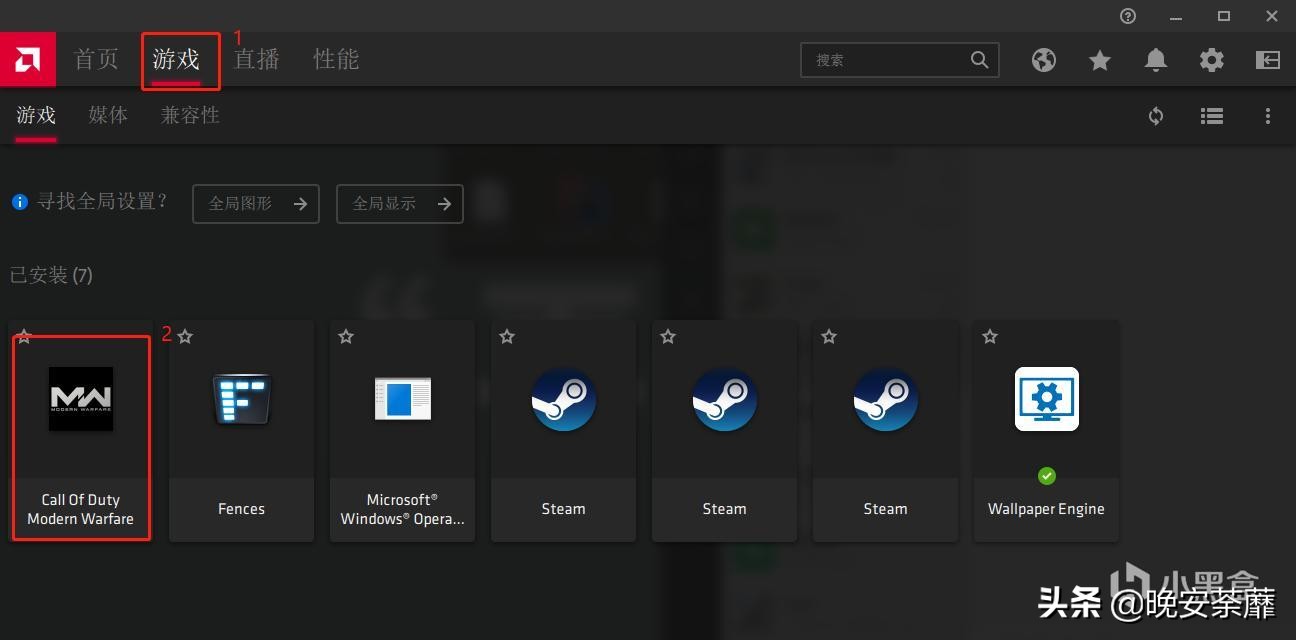Viewport: 1296px width, 640px height.
Task: Toggle the favorite star on Fences
Action: (185, 337)
